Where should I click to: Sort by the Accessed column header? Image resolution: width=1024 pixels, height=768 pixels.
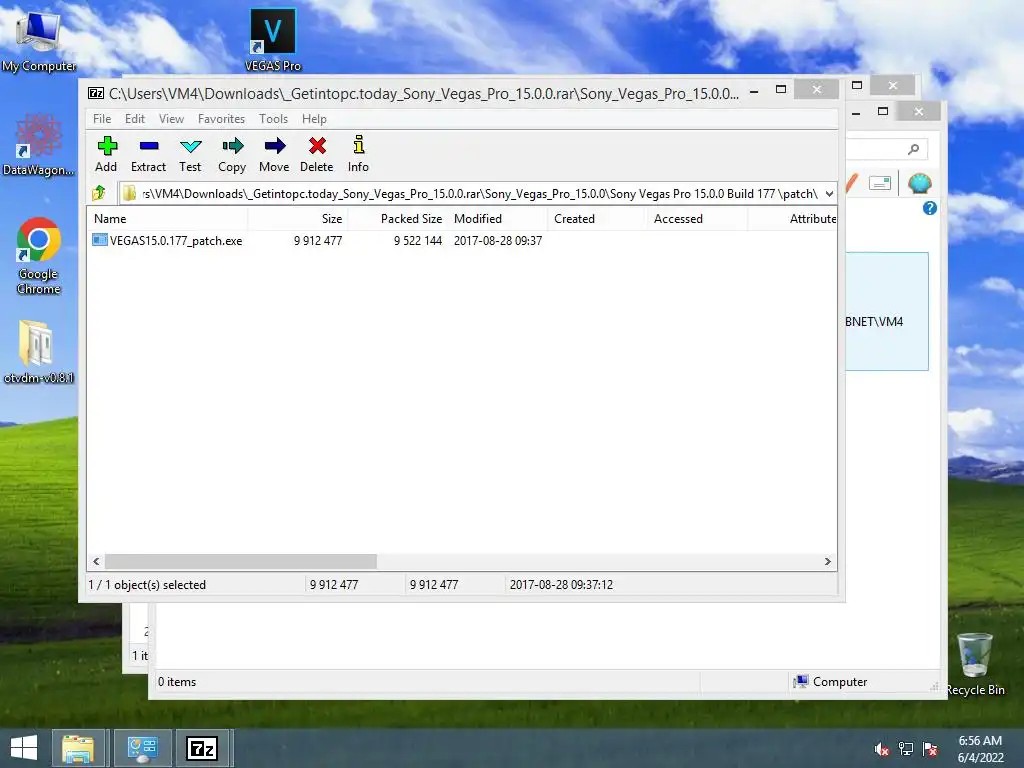697,219
